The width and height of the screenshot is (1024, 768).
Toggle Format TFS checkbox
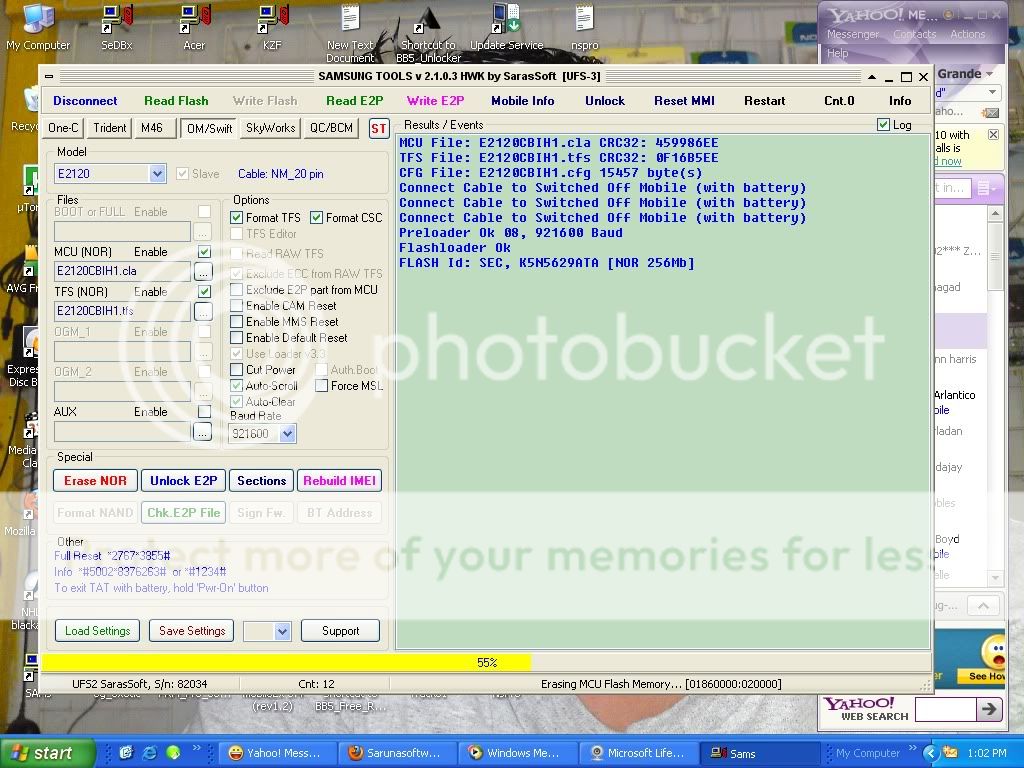pyautogui.click(x=236, y=217)
